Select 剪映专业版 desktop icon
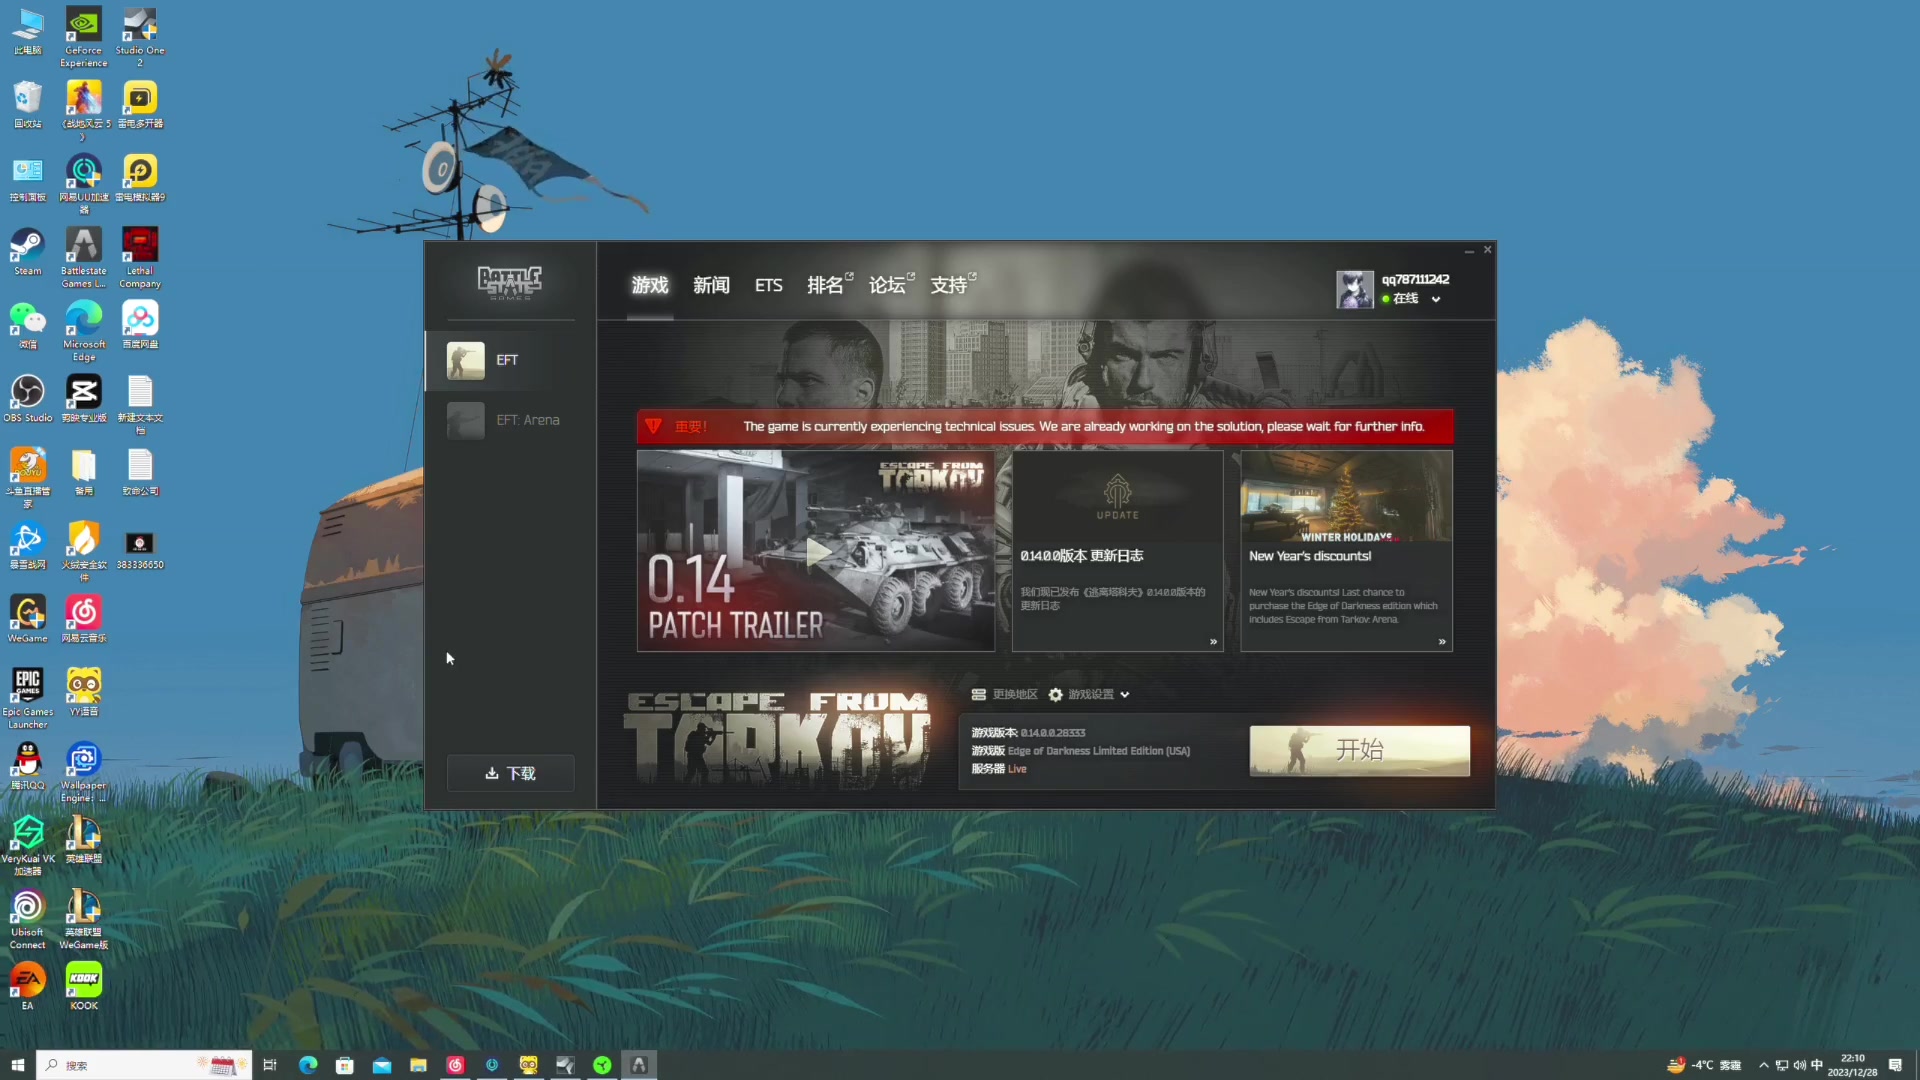This screenshot has width=1920, height=1080. 84,399
